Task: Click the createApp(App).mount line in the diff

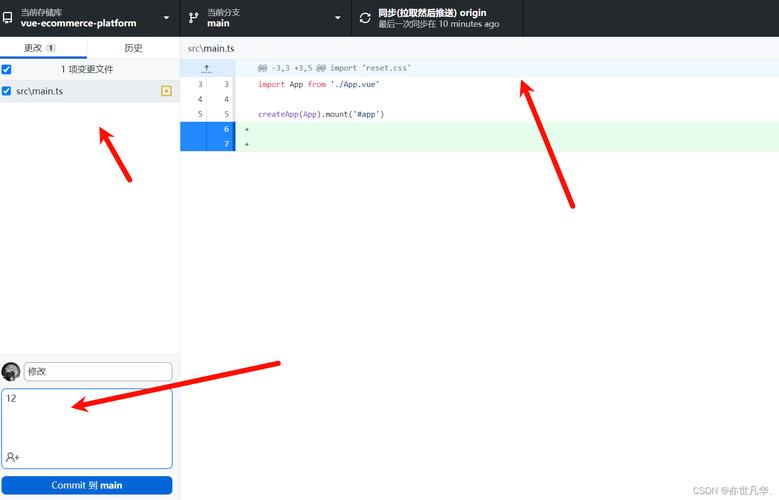Action: click(x=321, y=114)
